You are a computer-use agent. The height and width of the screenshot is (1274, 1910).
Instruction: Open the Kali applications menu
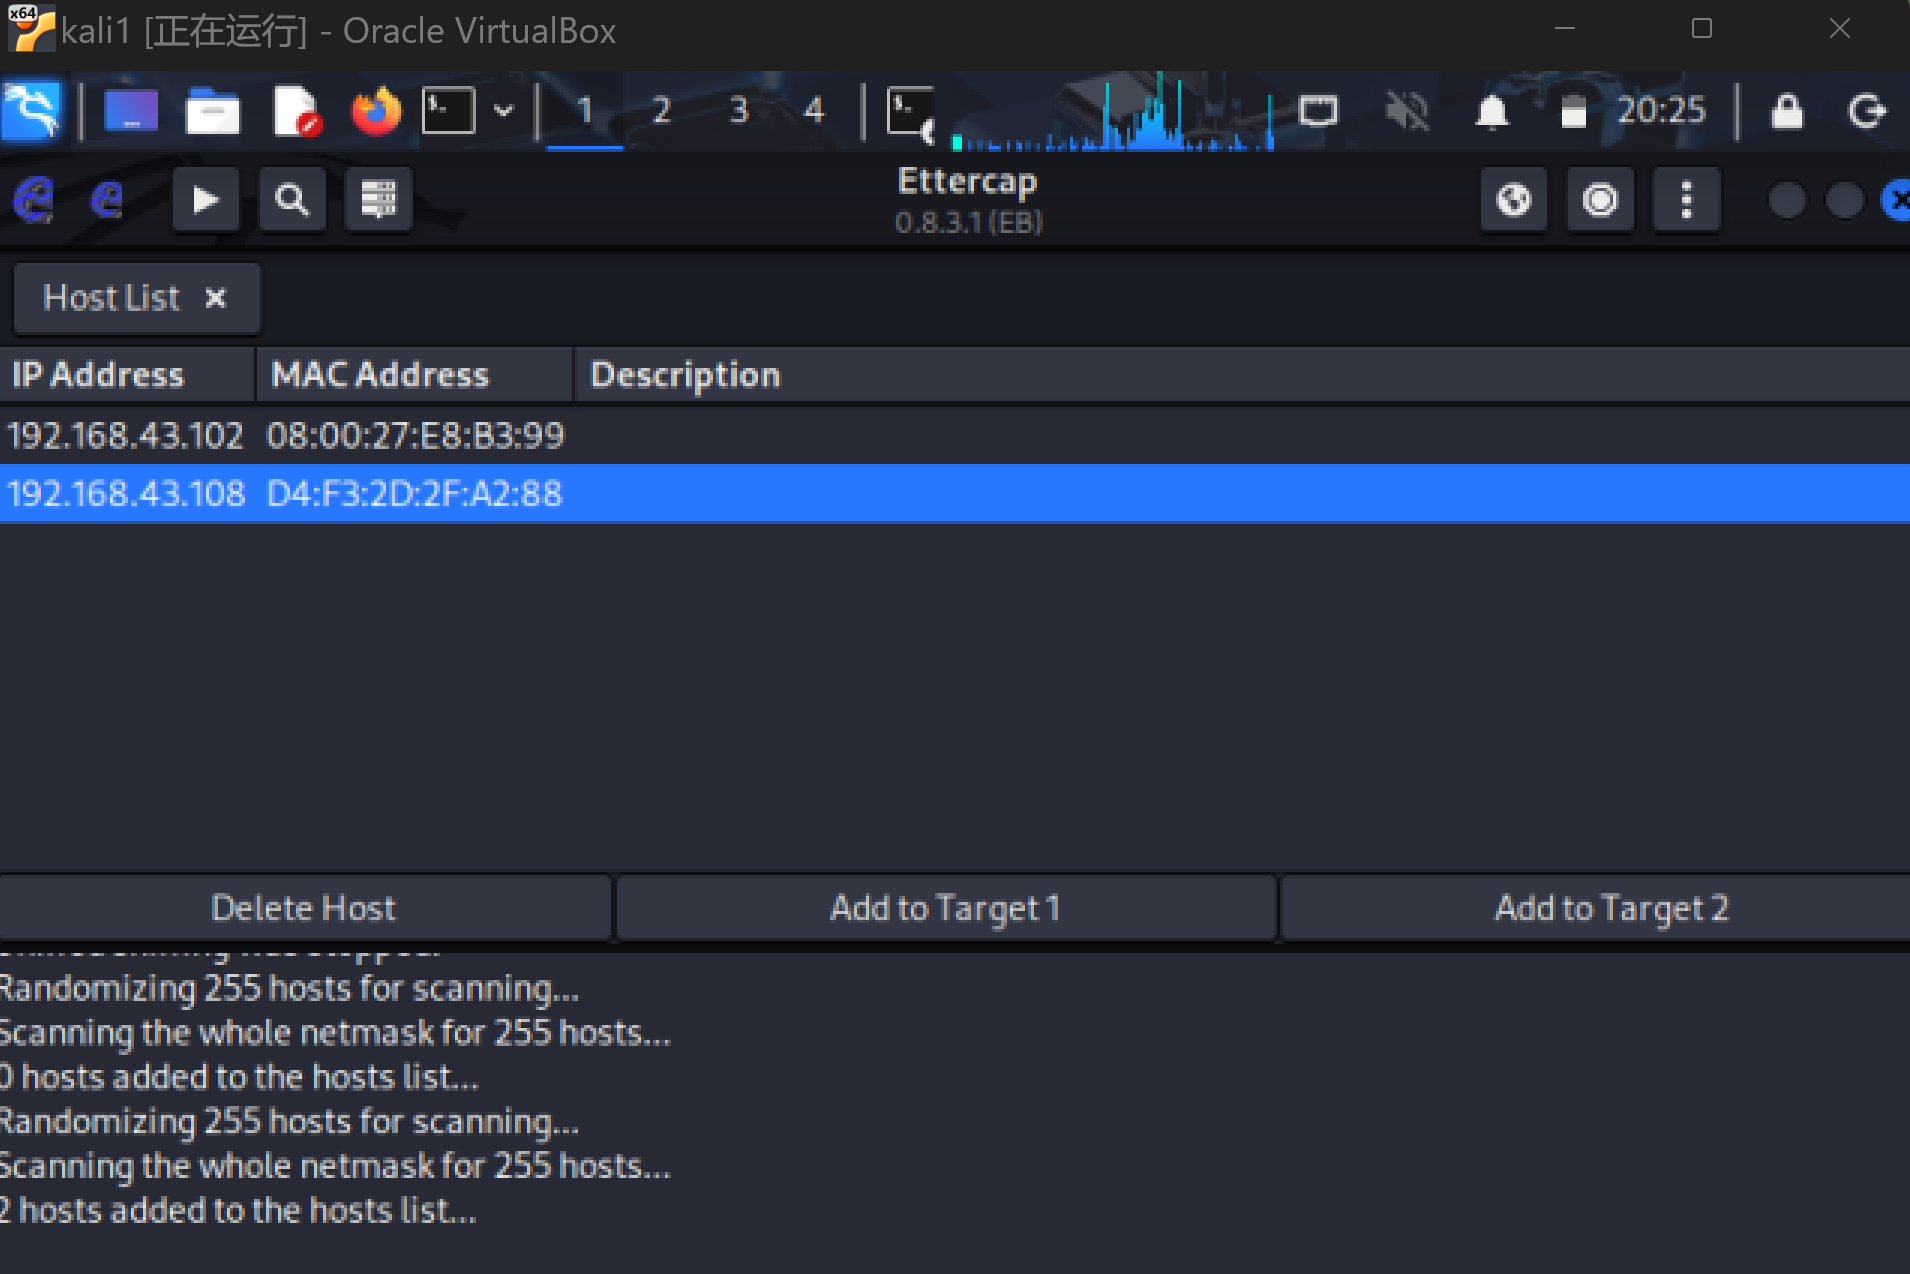point(32,110)
